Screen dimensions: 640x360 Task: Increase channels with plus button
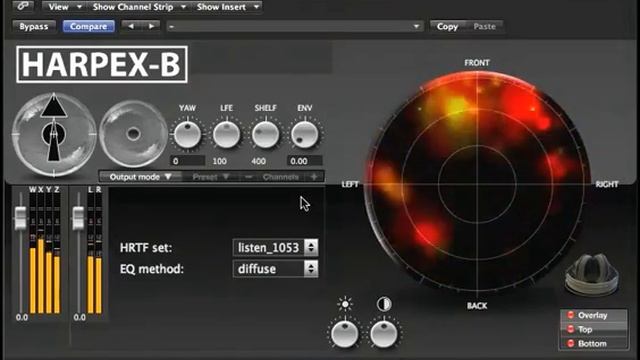(x=314, y=177)
